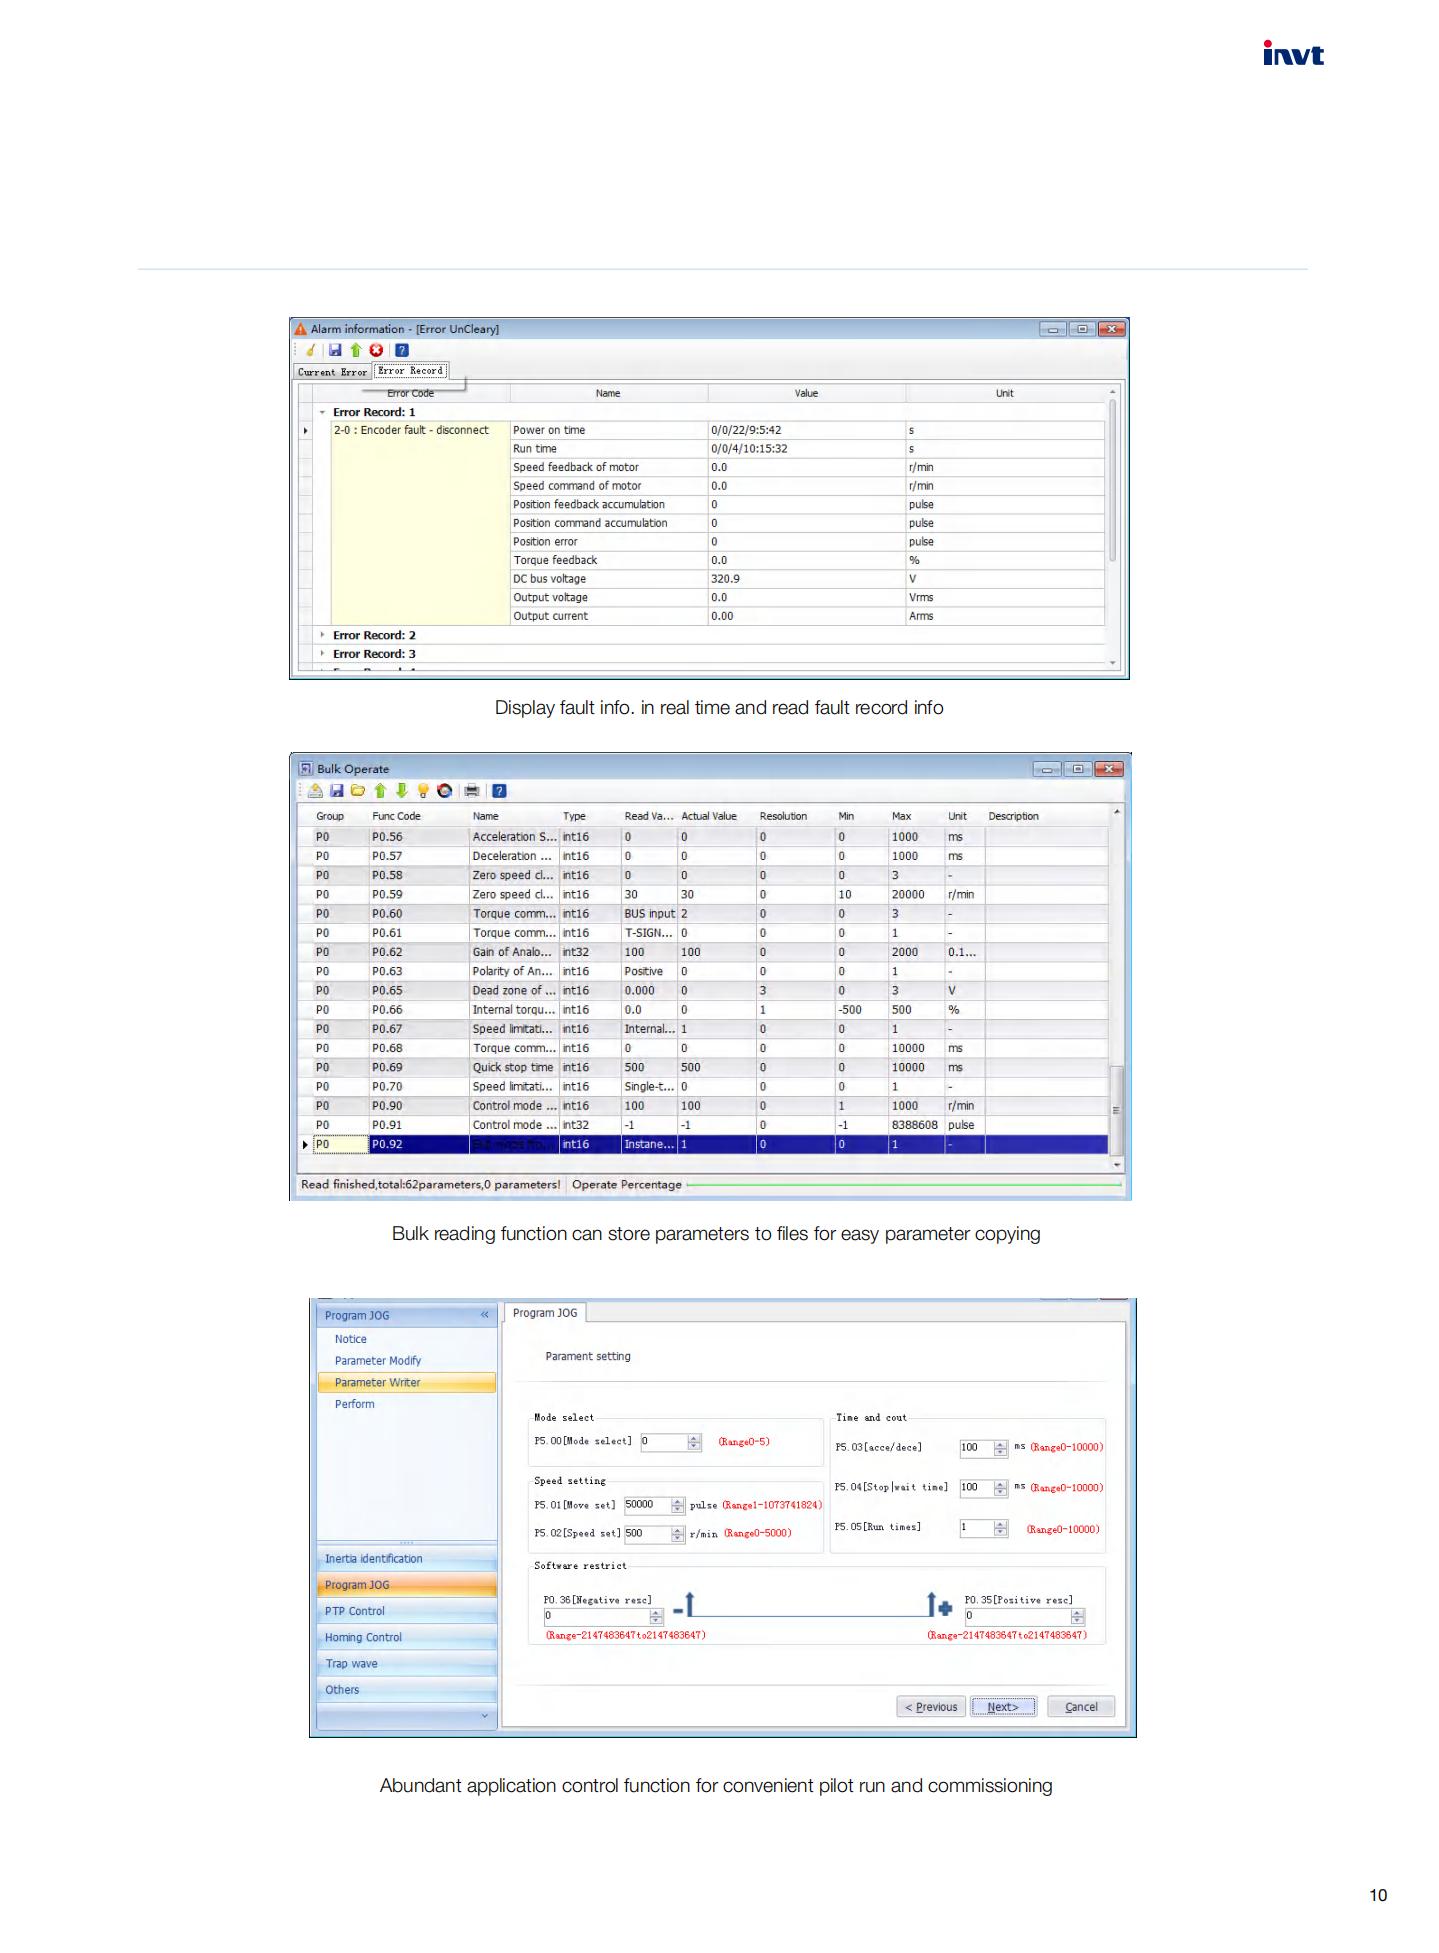Select Parameter Modify in the tree

pos(377,1361)
